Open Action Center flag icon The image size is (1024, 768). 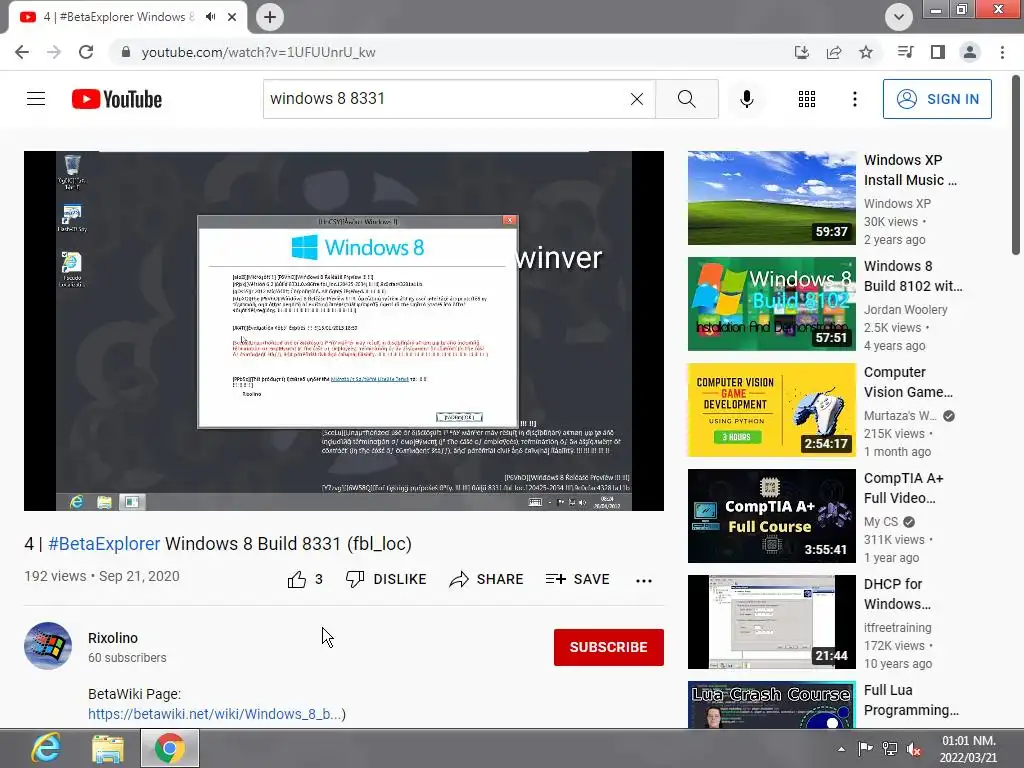coord(865,749)
